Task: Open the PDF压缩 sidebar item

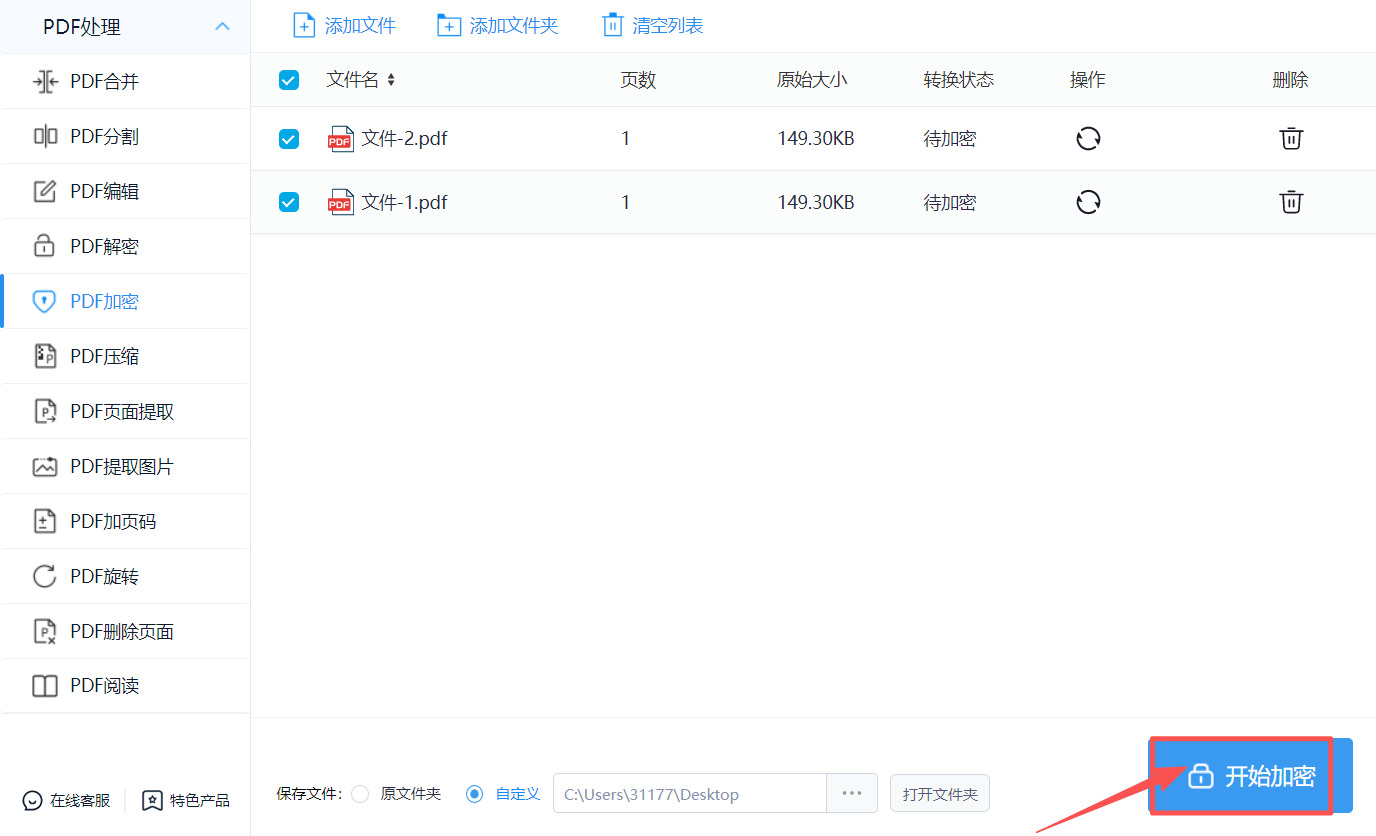Action: 104,357
